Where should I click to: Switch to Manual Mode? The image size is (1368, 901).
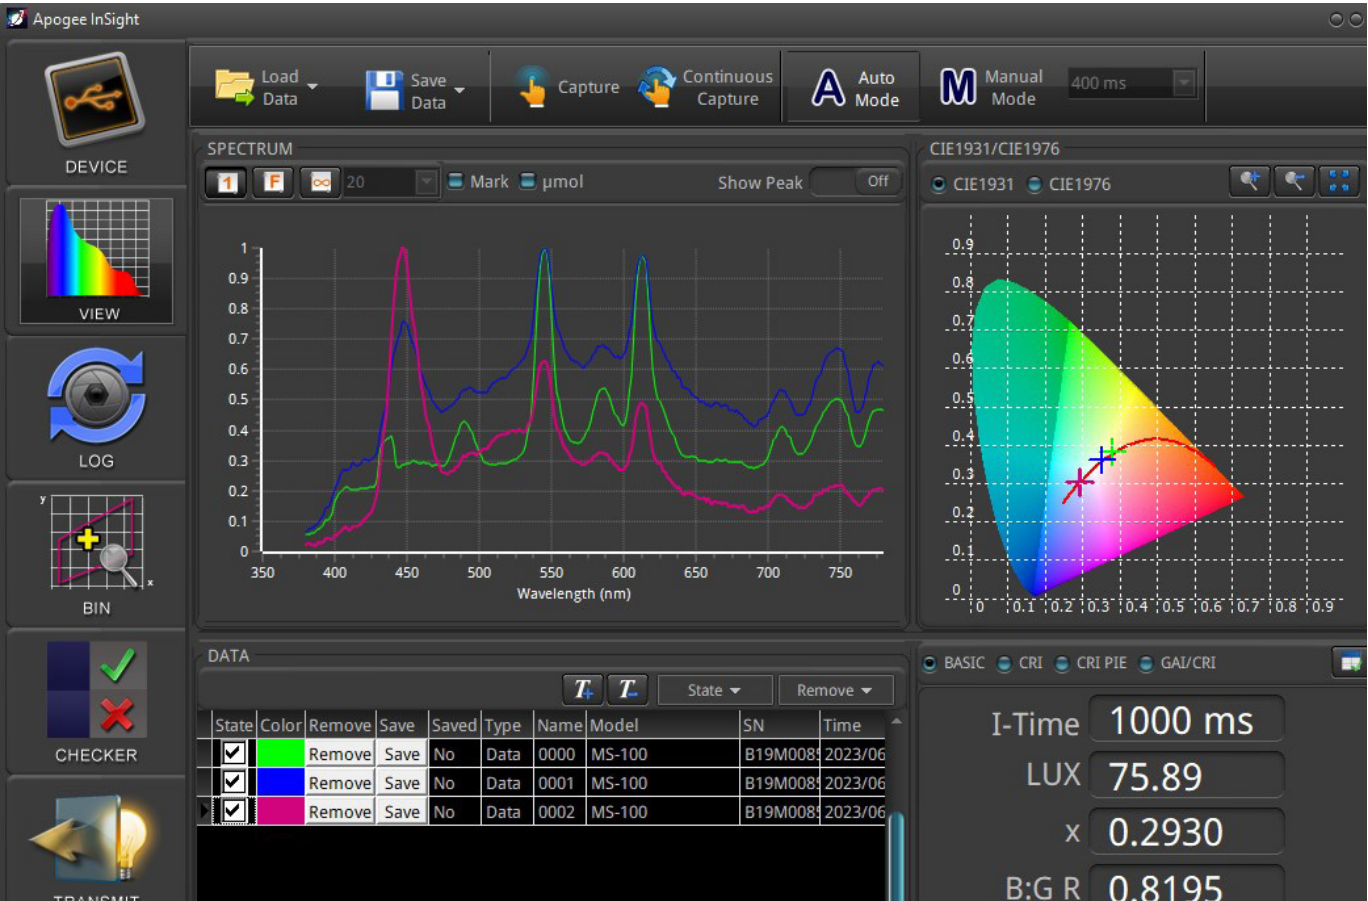(x=991, y=87)
